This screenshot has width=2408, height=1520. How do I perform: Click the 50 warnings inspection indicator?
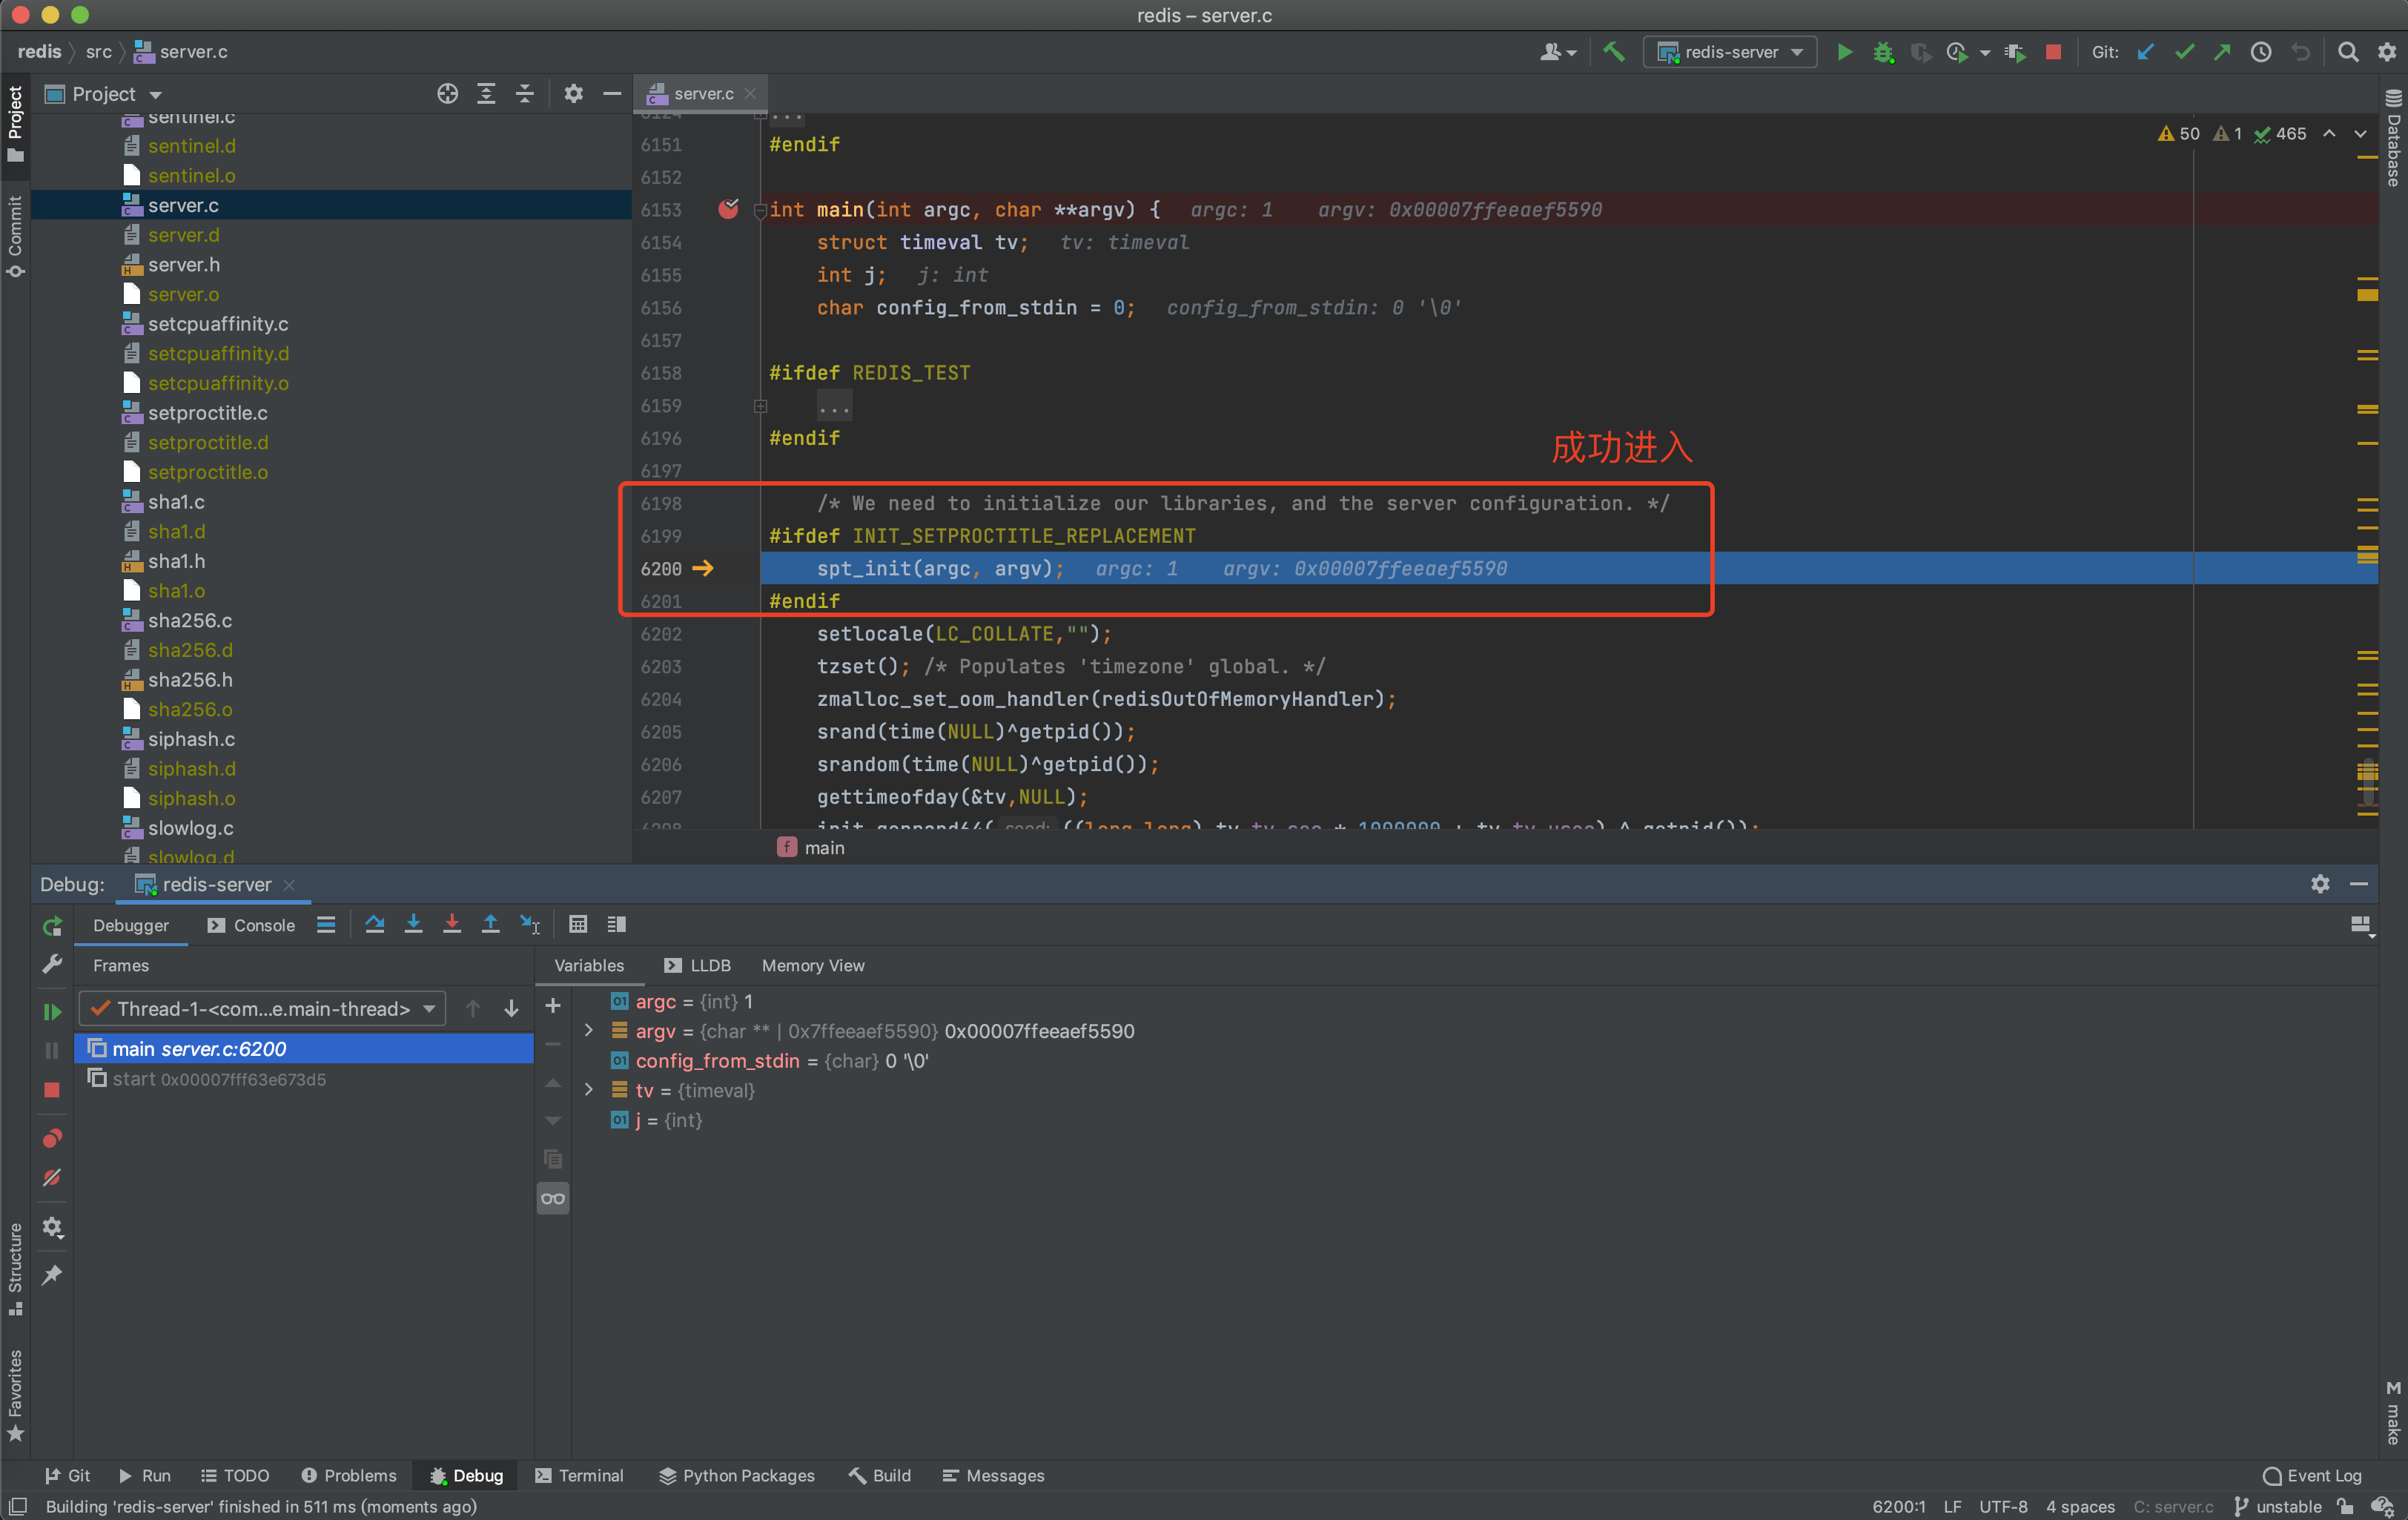[2179, 133]
